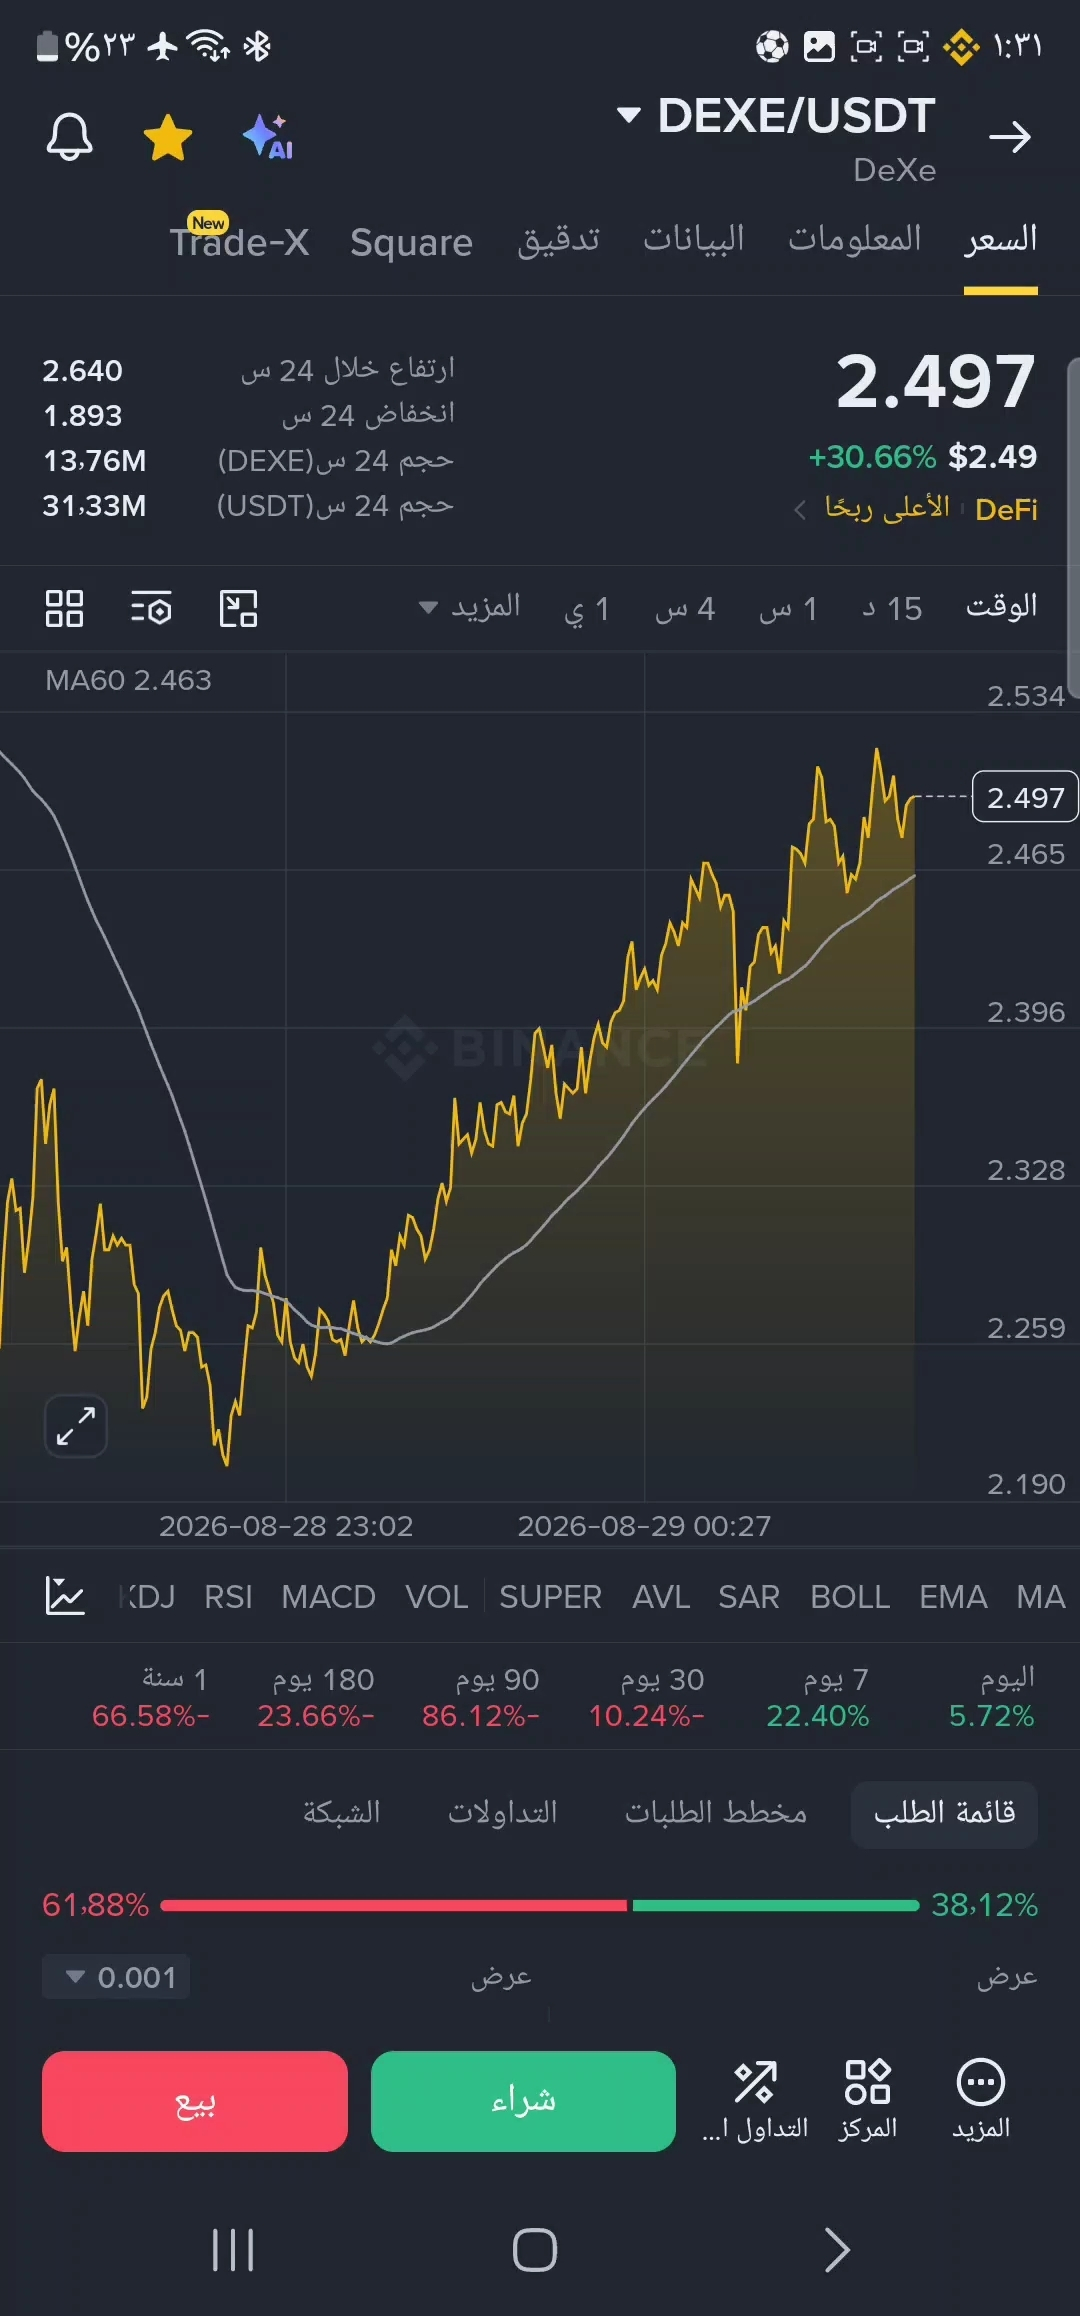Tap the red sell ratio bar 61.88%
1080x2316 pixels.
(x=393, y=1905)
